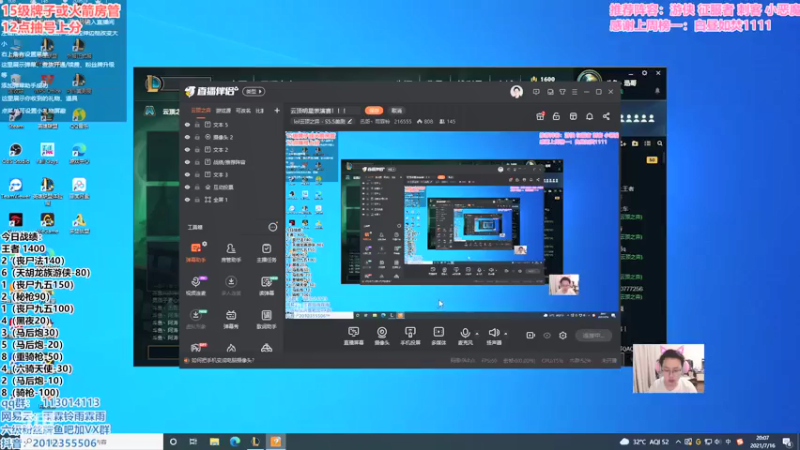Open the gift box icon with red badge
800x450 pixels.
540,116
